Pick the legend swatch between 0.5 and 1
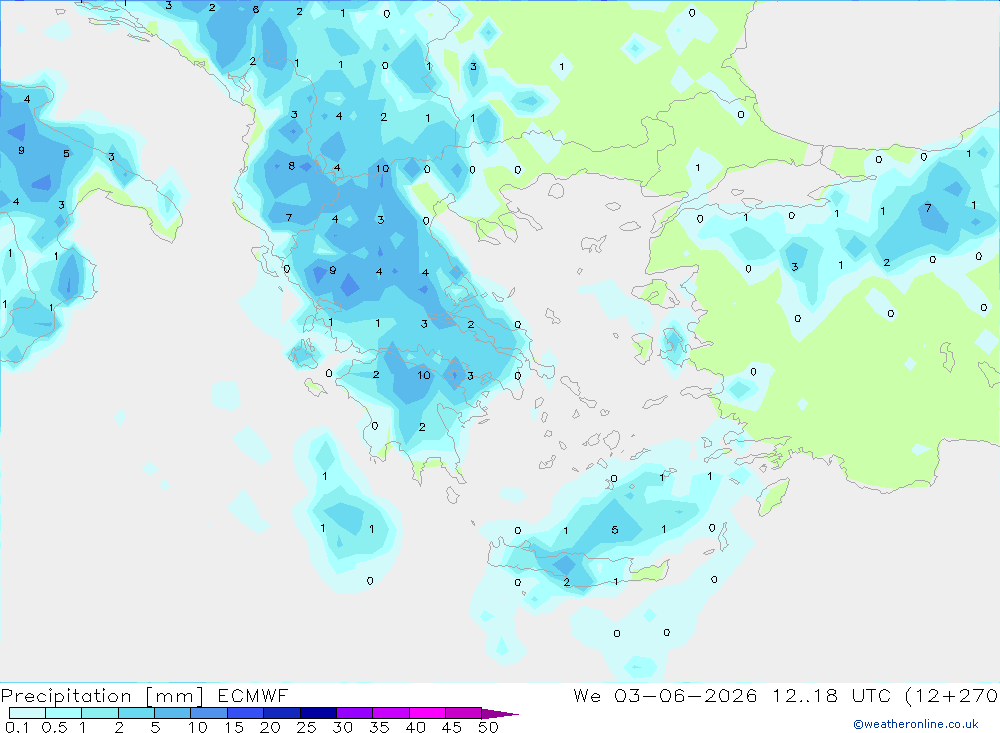The height and width of the screenshot is (733, 1000). pos(64,713)
